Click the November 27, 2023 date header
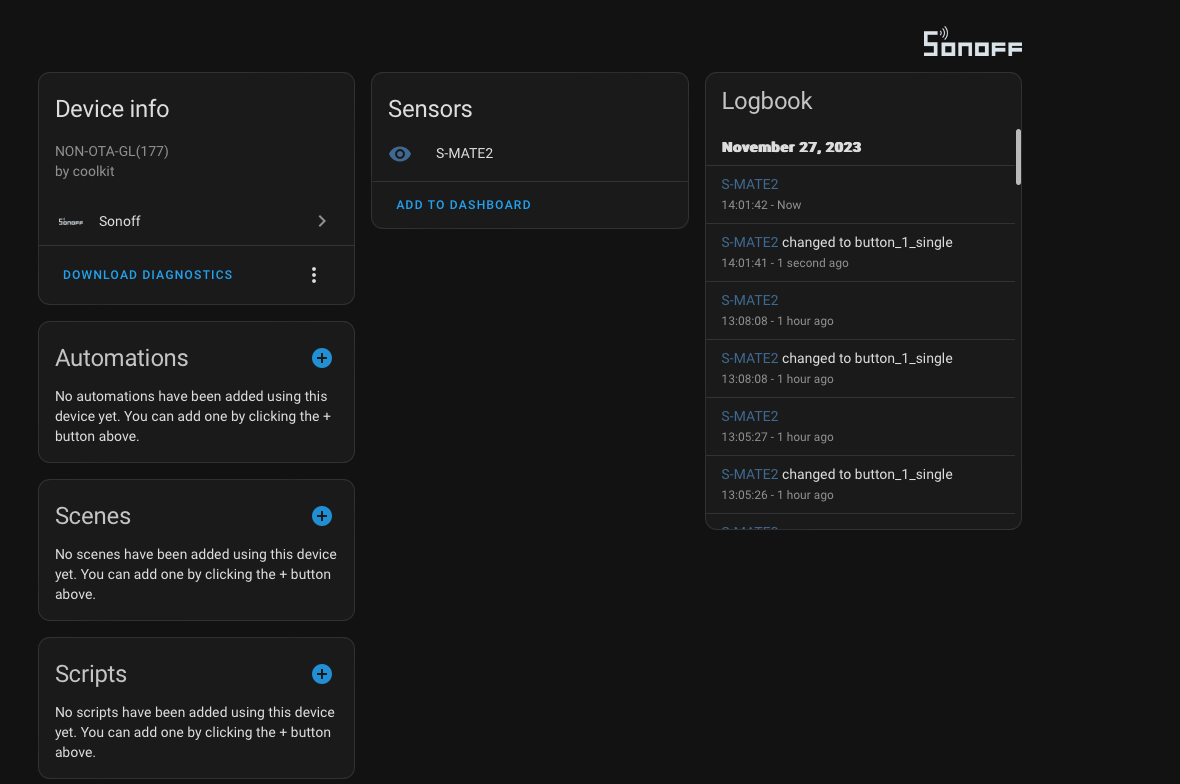Image resolution: width=1180 pixels, height=784 pixels. pos(791,147)
